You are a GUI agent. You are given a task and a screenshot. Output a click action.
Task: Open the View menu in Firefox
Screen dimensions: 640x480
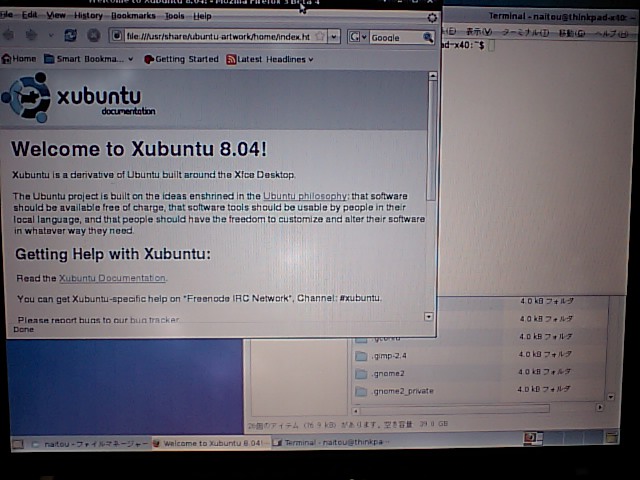pos(56,16)
